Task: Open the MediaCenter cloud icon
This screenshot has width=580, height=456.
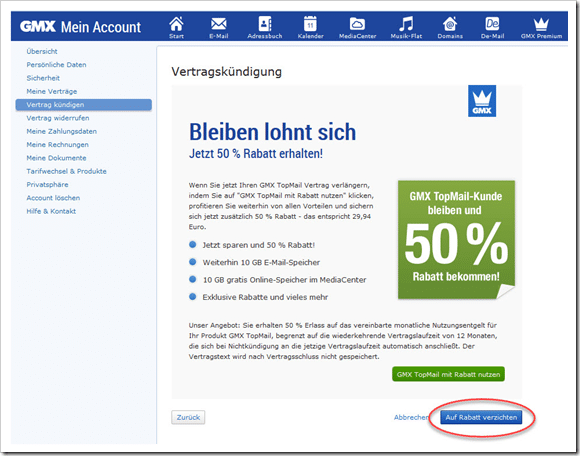Action: click(357, 28)
